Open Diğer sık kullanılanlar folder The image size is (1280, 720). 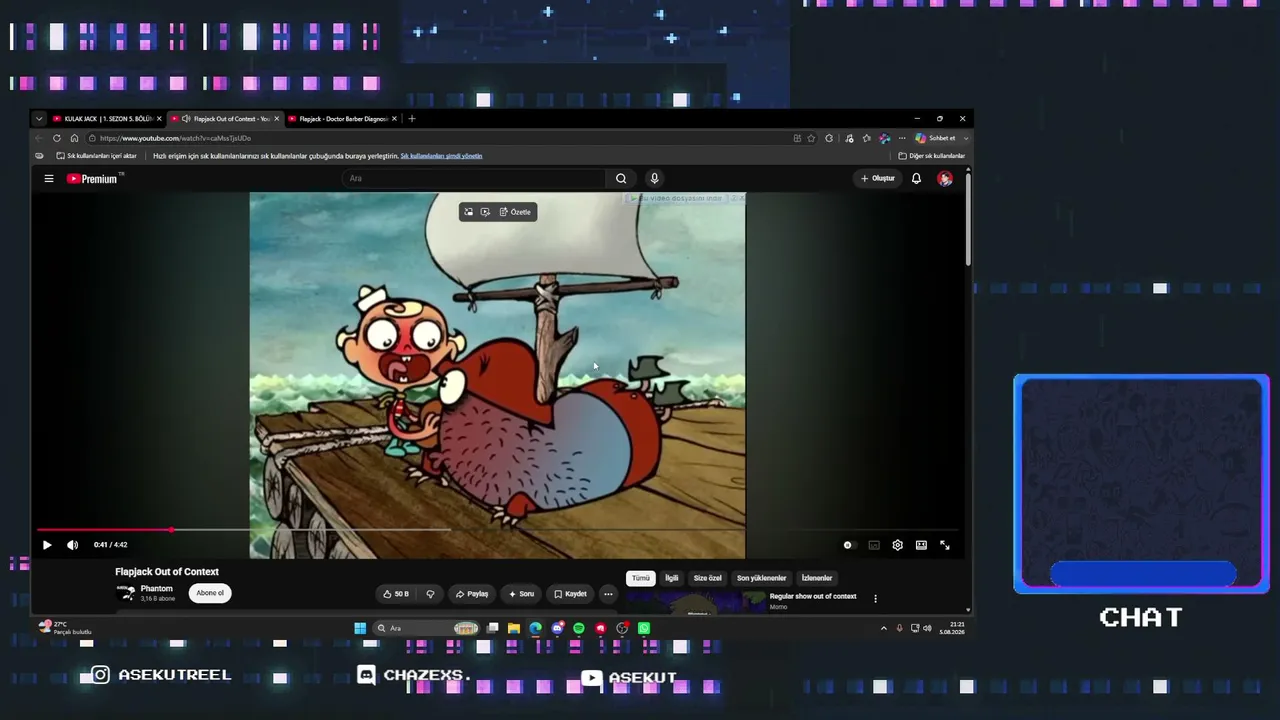[932, 156]
